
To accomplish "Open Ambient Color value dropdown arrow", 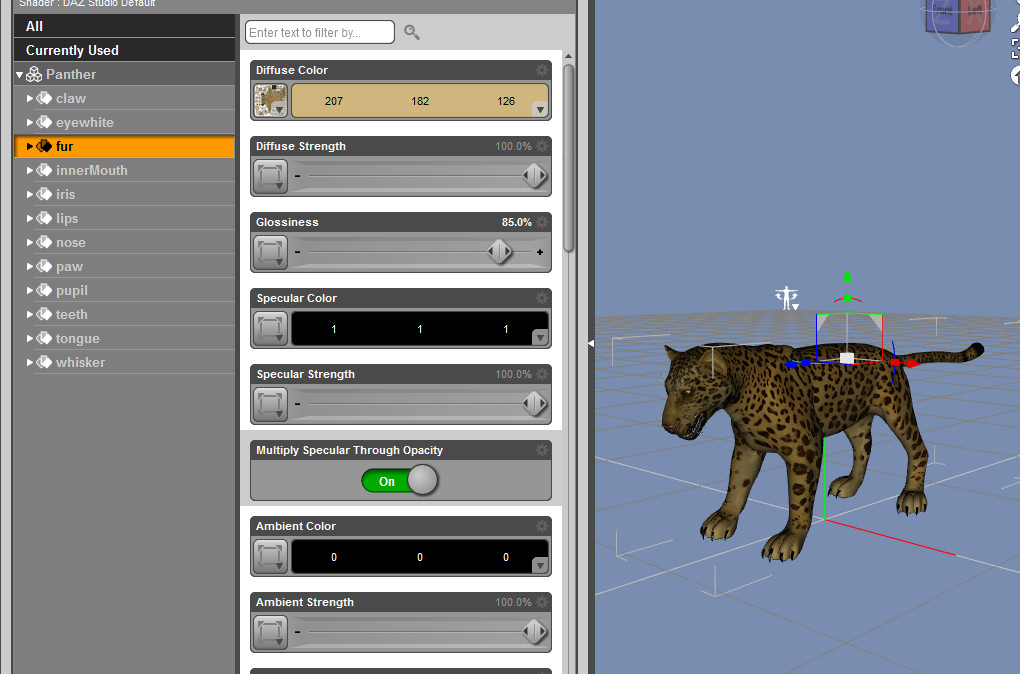I will [540, 566].
